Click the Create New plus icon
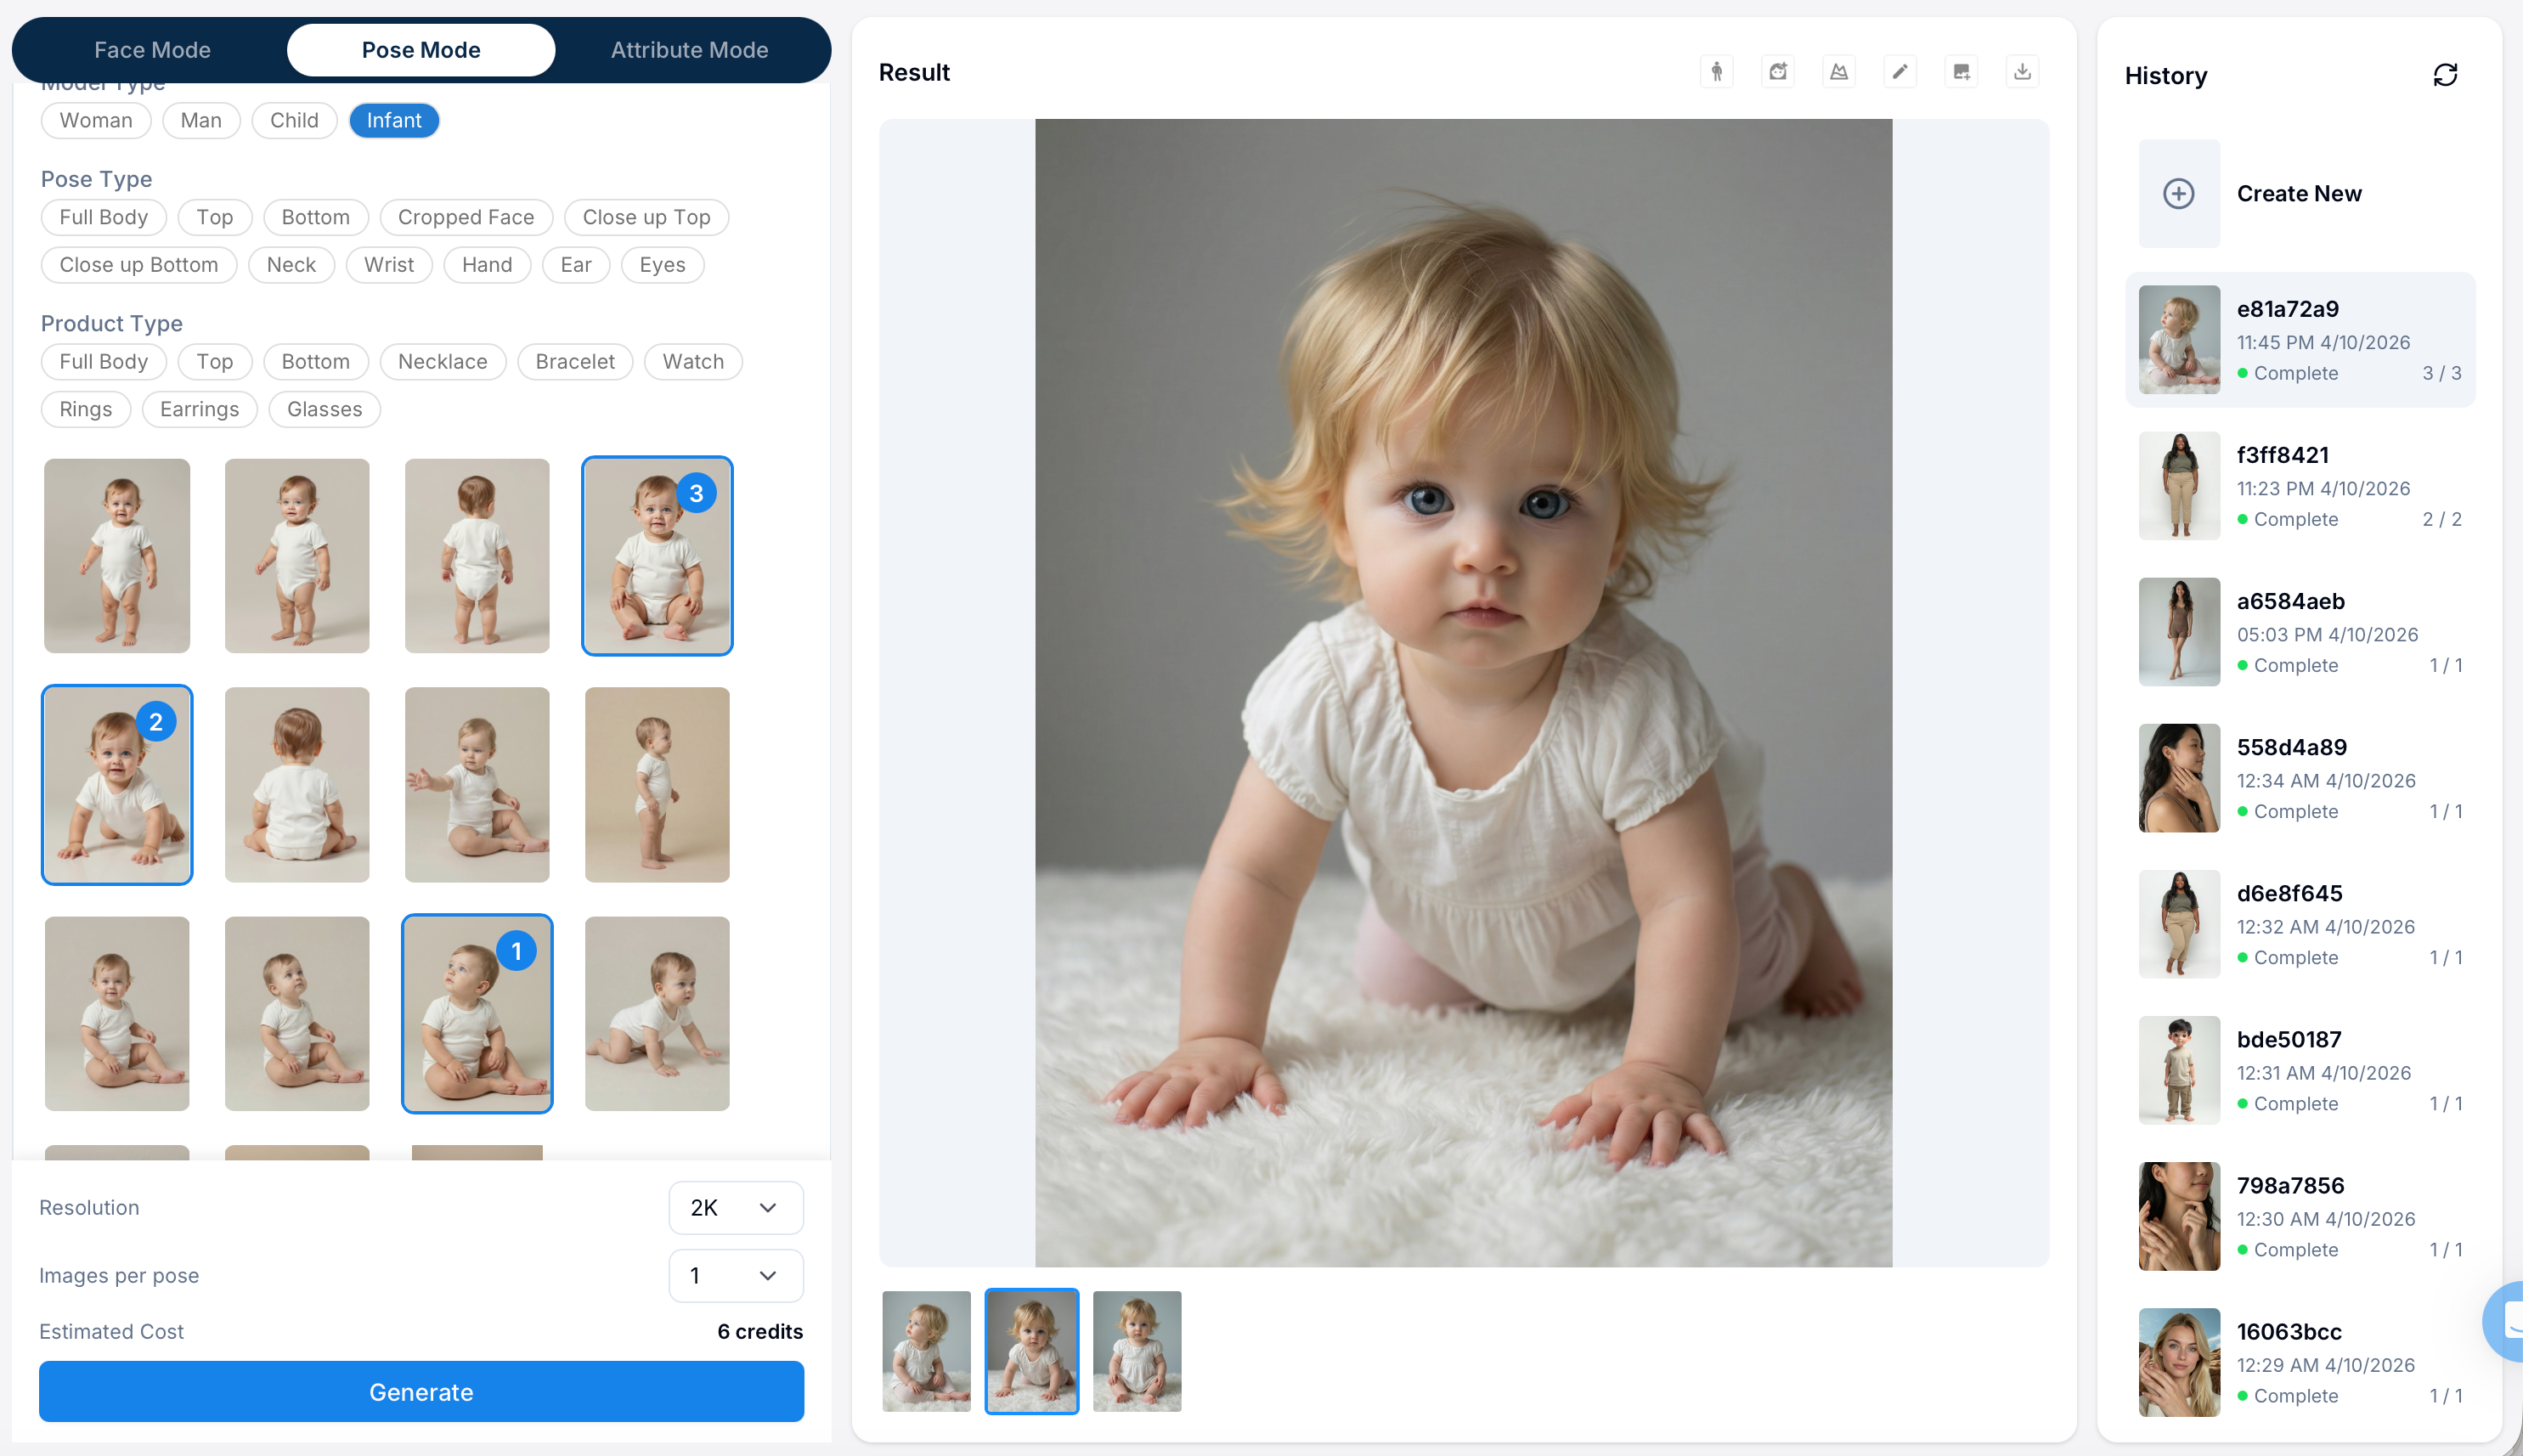 [x=2178, y=194]
